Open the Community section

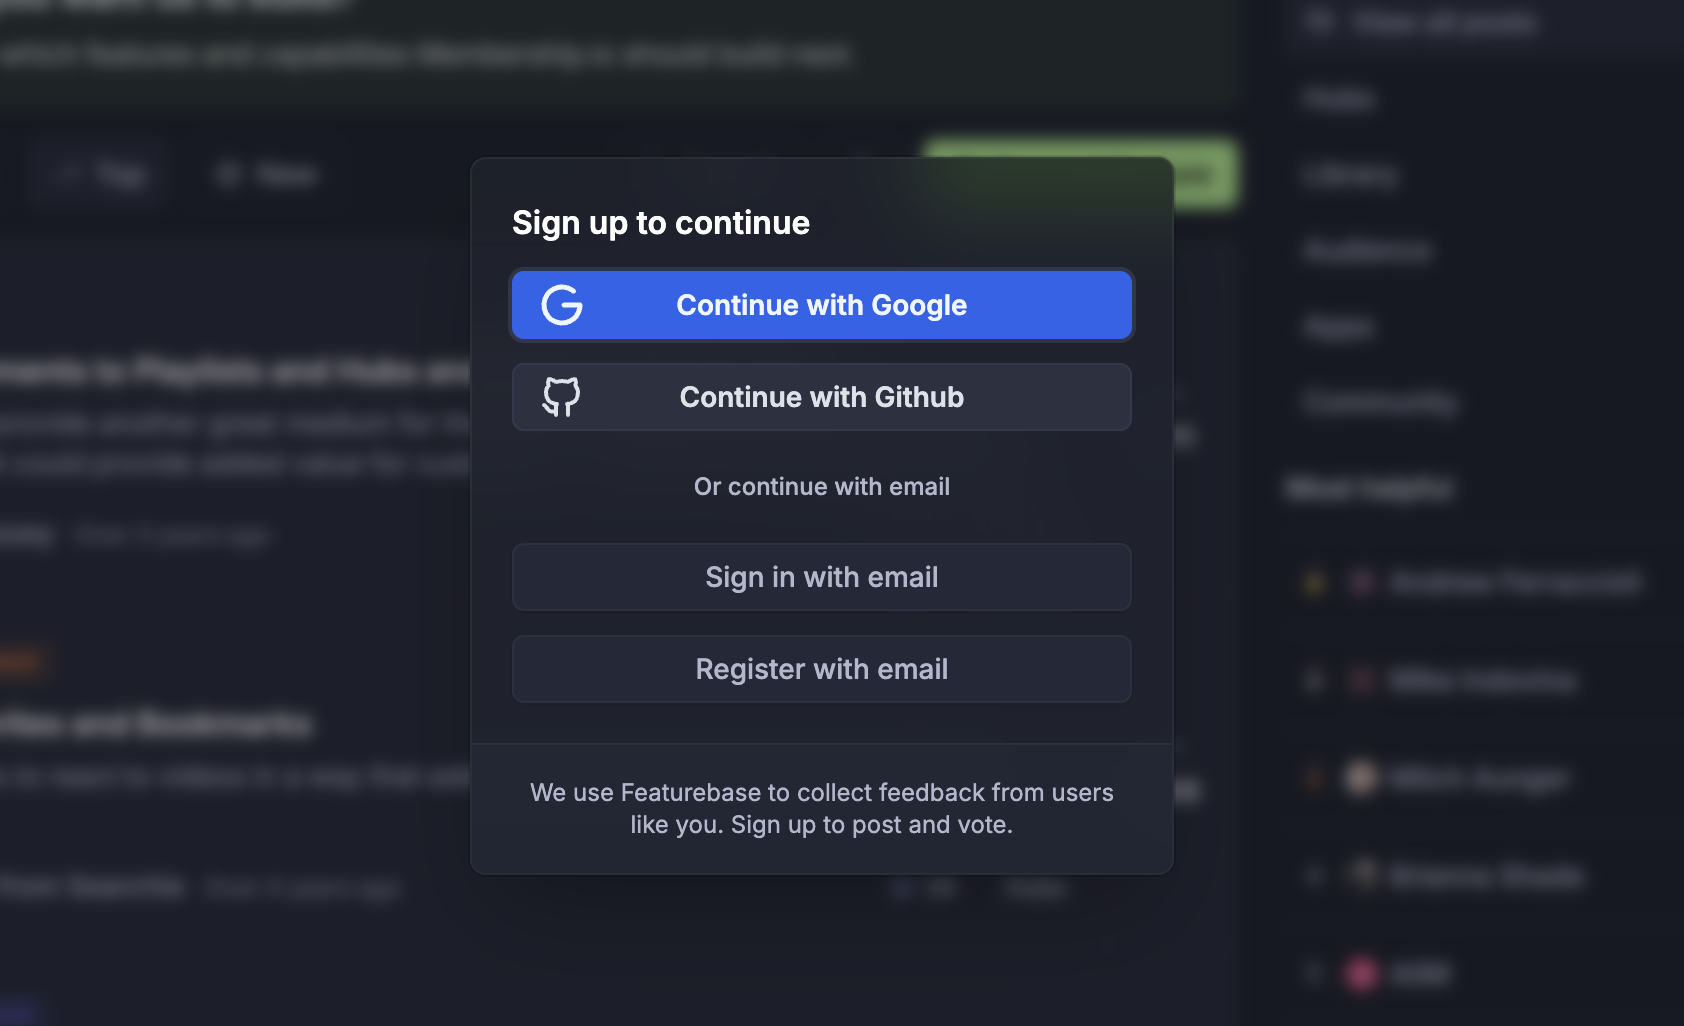[1379, 402]
